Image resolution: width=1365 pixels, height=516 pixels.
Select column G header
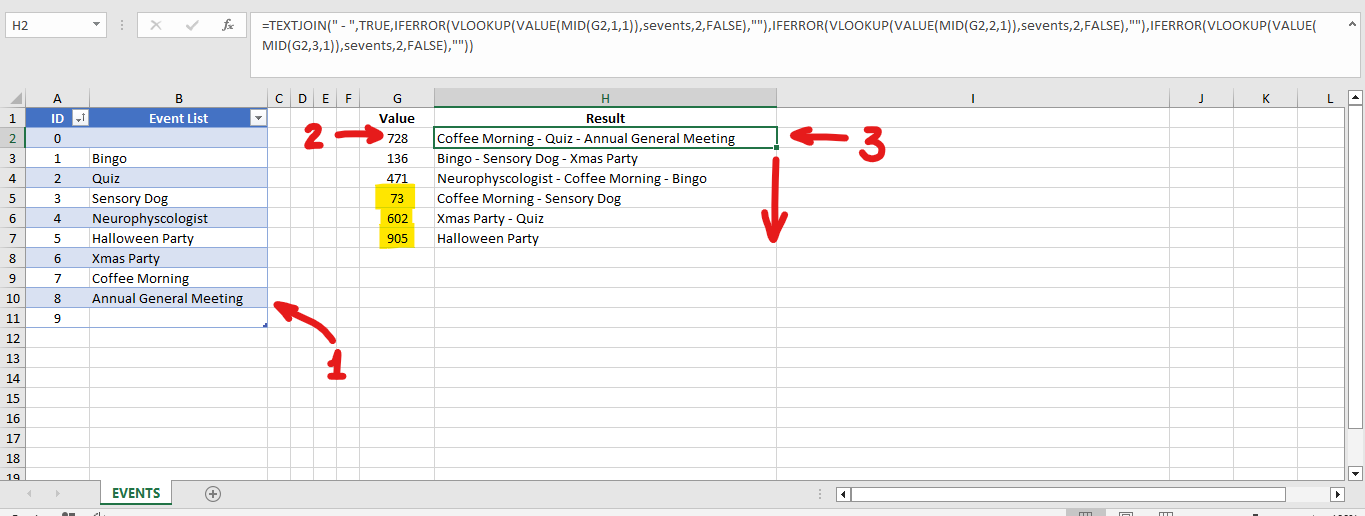click(397, 98)
